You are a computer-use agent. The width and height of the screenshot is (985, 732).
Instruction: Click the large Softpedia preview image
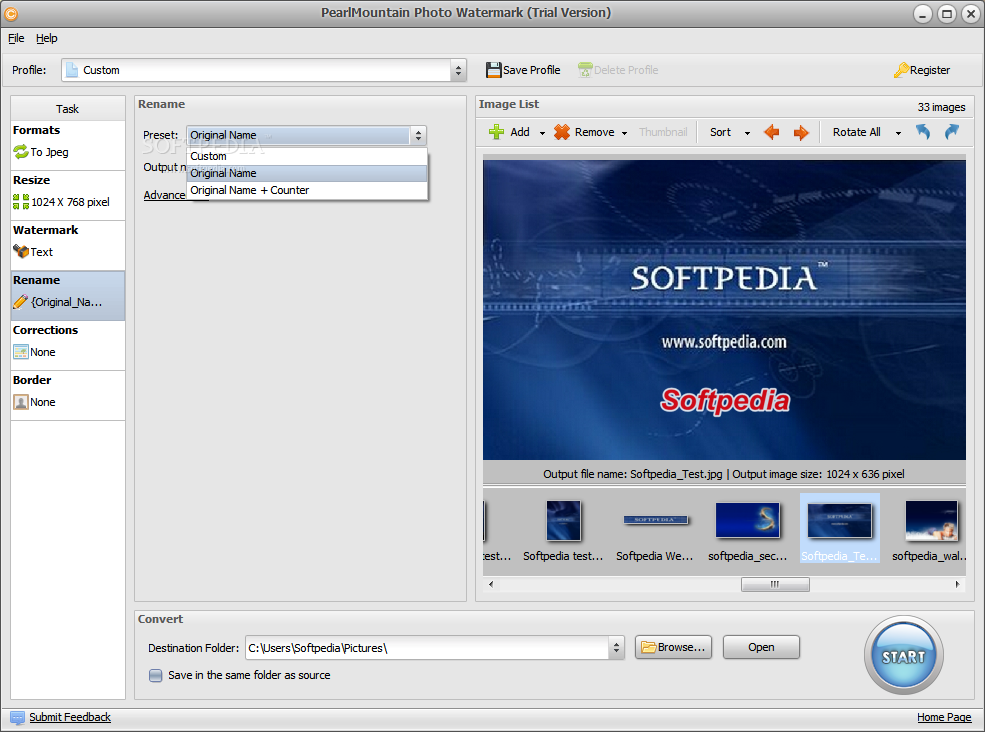pyautogui.click(x=724, y=310)
